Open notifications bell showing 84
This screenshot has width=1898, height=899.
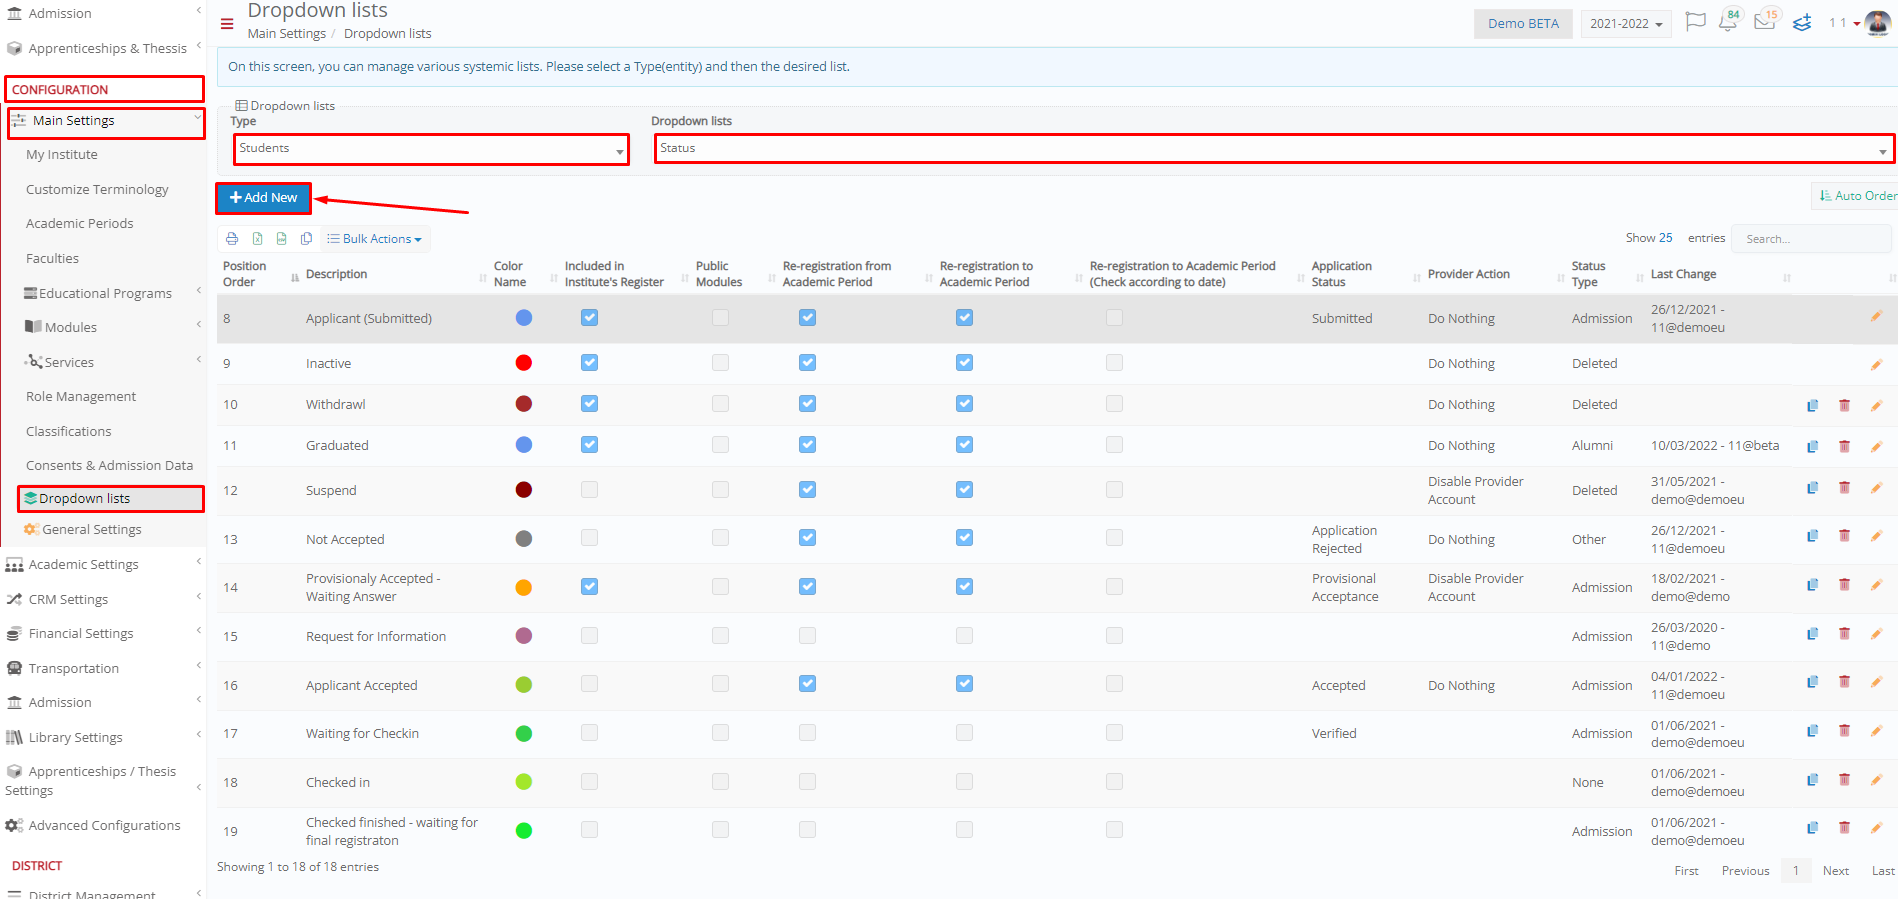pyautogui.click(x=1728, y=22)
